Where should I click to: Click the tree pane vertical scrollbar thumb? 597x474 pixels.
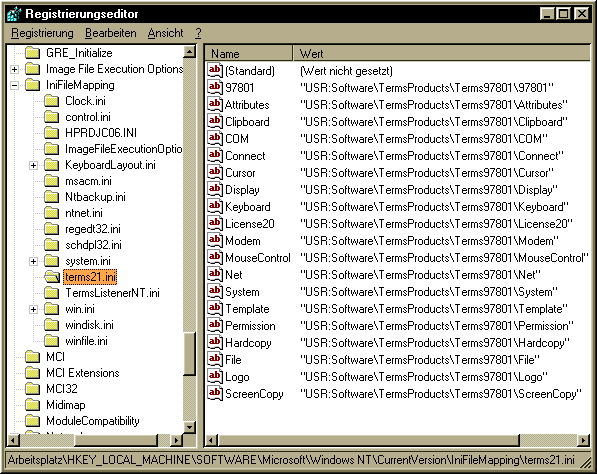(189, 353)
